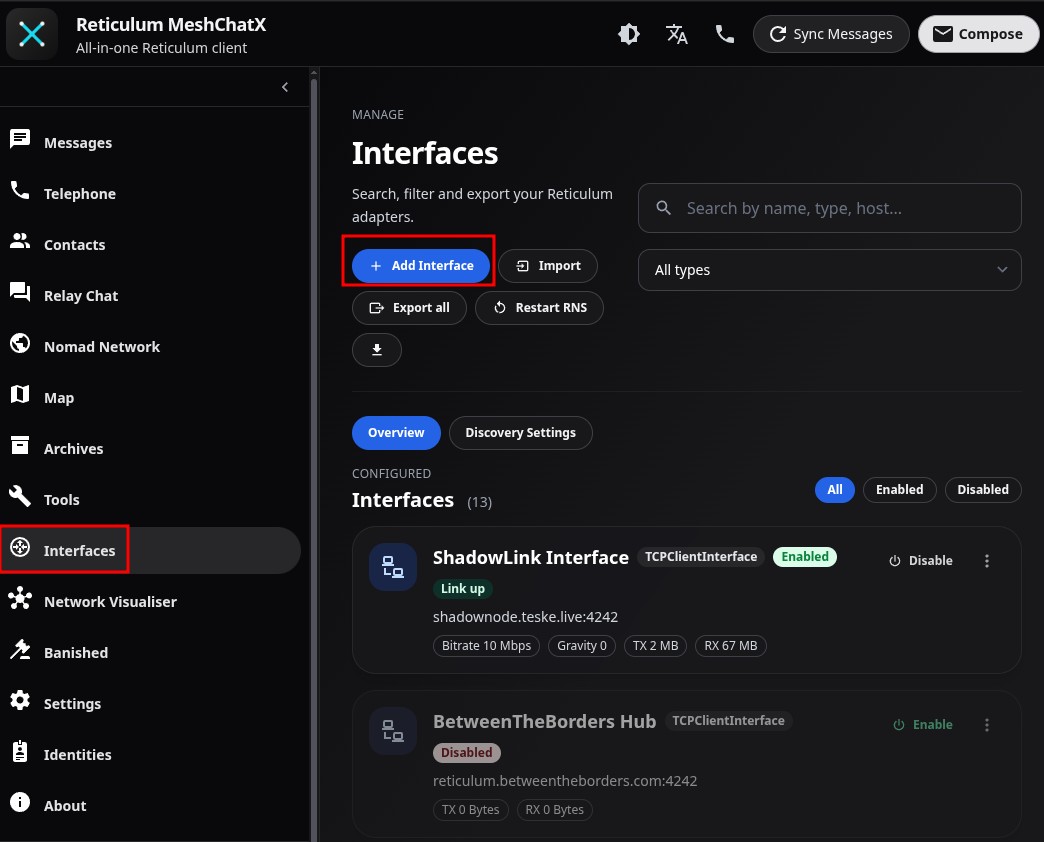Click the Bitrate 10 Mbps tag
Viewport: 1044px width, 842px height.
[x=486, y=646]
